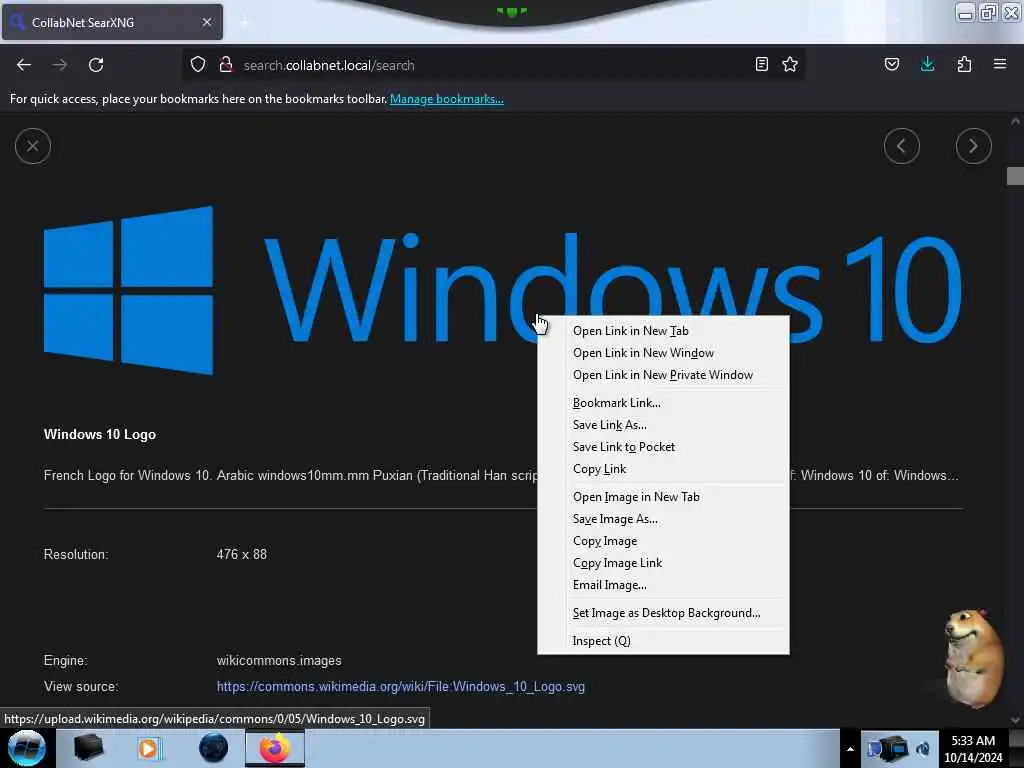Open the Windows Start orb
The height and width of the screenshot is (768, 1024).
[x=26, y=748]
